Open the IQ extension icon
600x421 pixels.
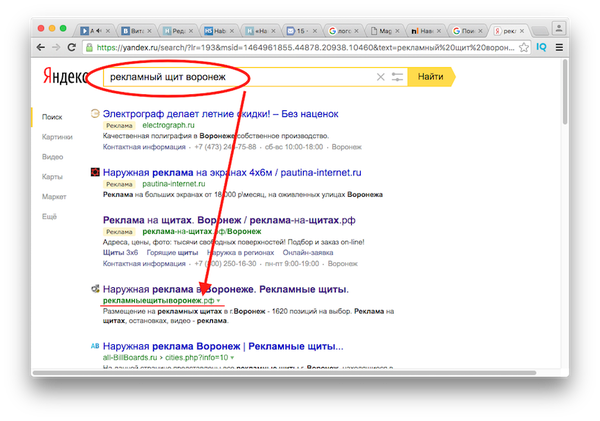point(541,47)
